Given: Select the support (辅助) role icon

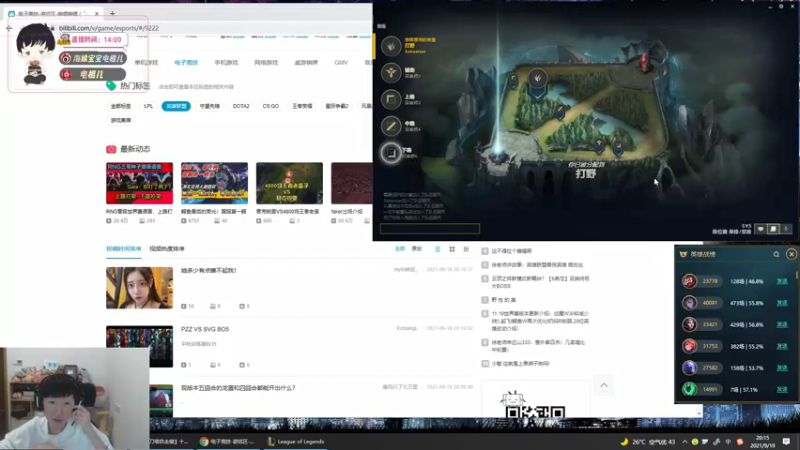Looking at the screenshot, I should click(x=391, y=73).
